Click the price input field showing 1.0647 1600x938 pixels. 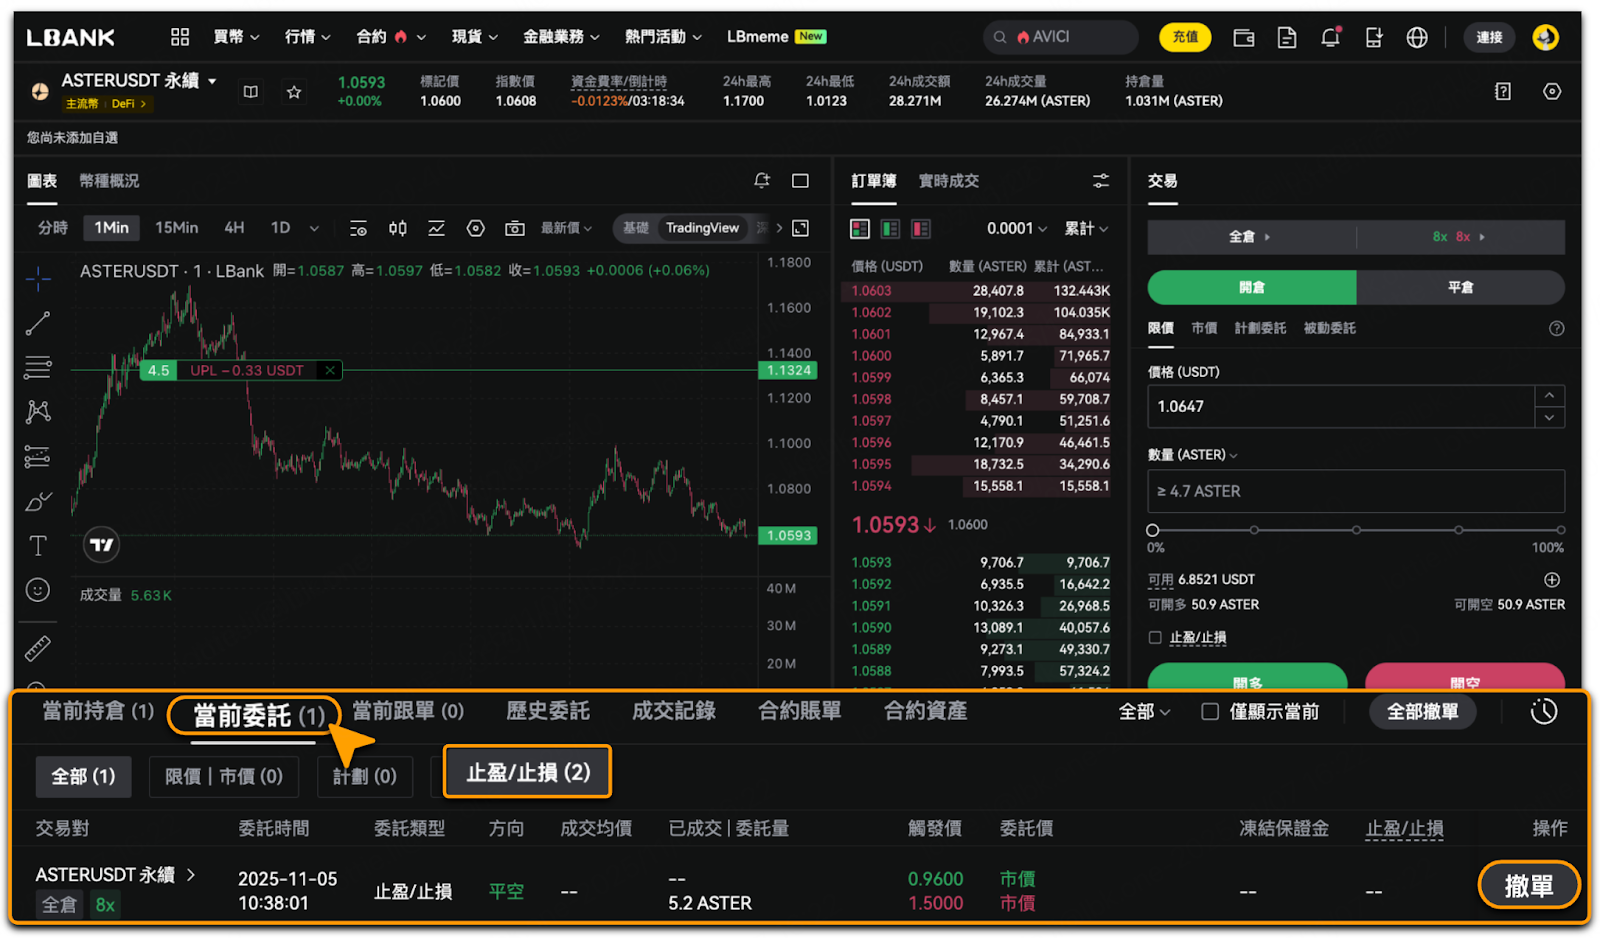[1341, 407]
